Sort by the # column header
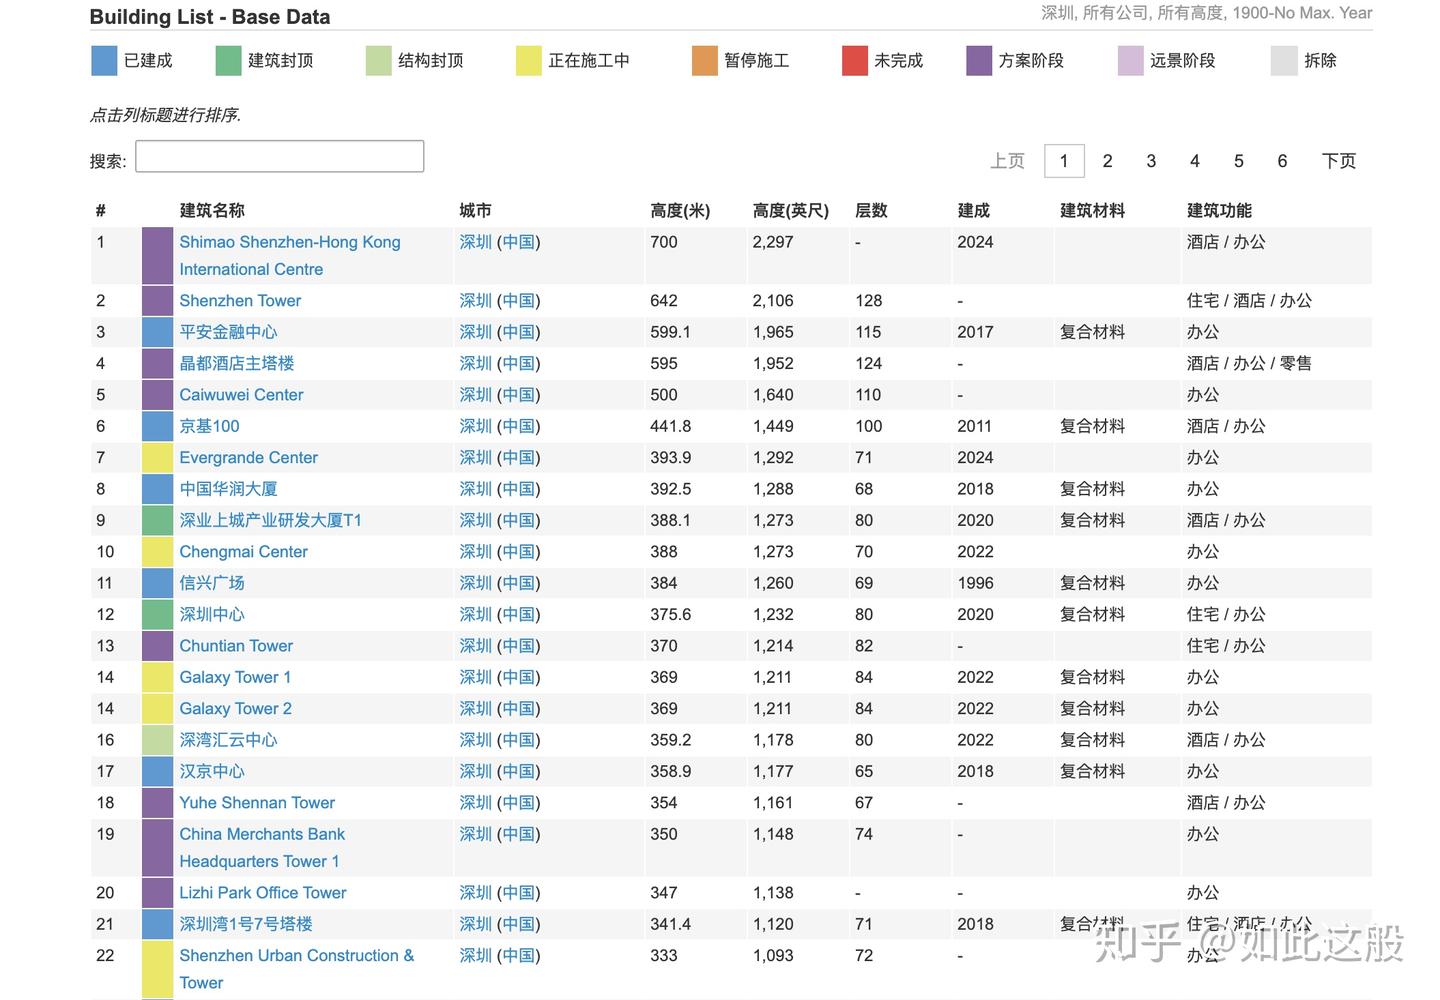This screenshot has width=1440, height=1000. point(101,211)
